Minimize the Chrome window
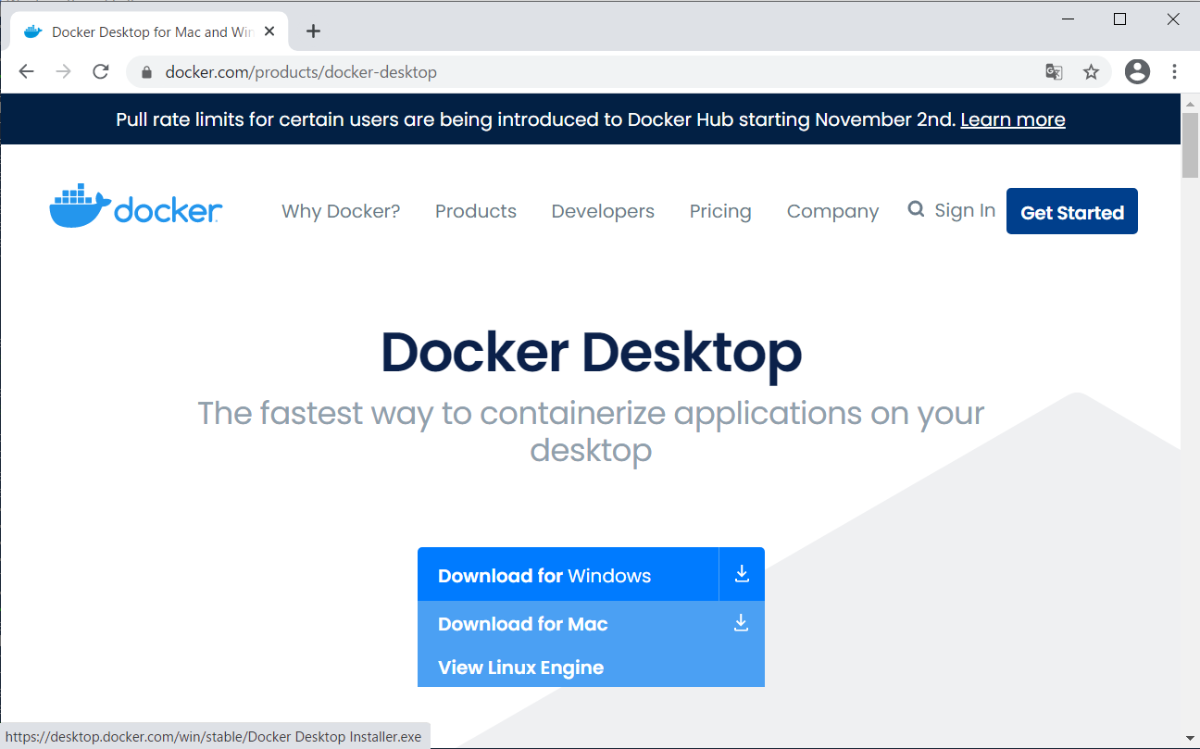Screen dimensions: 1200x749 tap(1066, 19)
